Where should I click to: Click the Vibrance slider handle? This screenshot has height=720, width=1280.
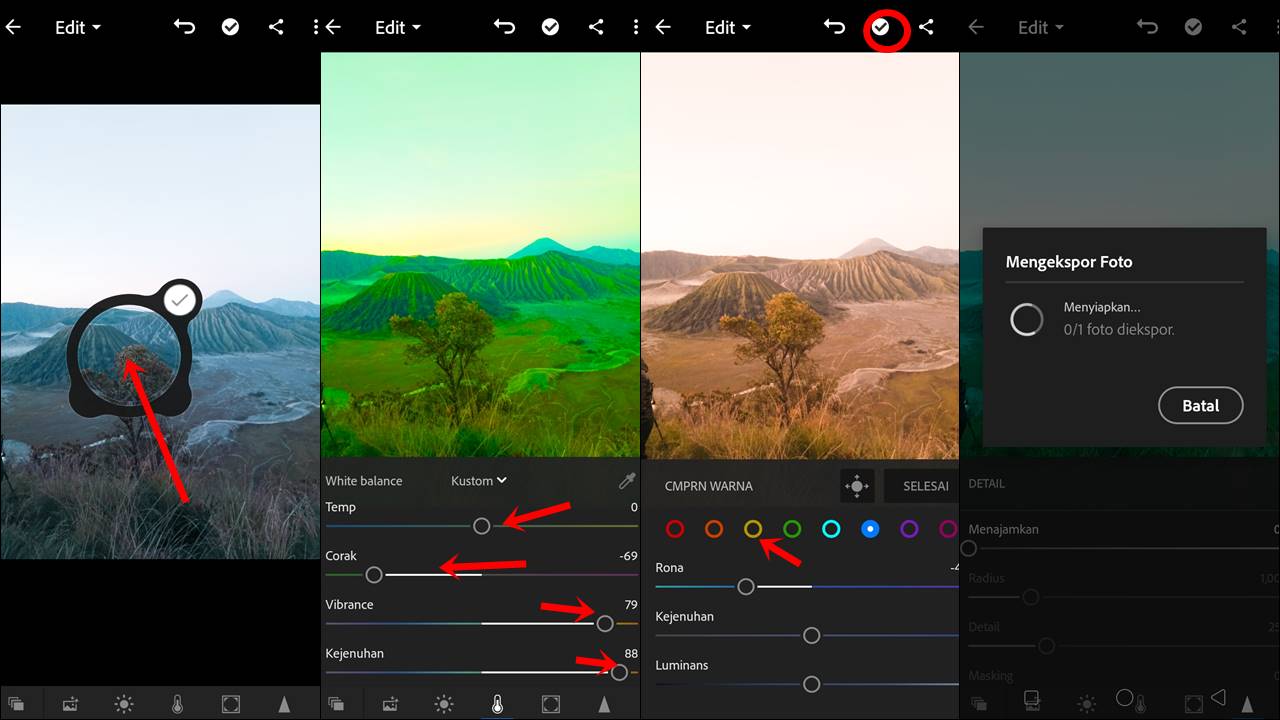[605, 624]
